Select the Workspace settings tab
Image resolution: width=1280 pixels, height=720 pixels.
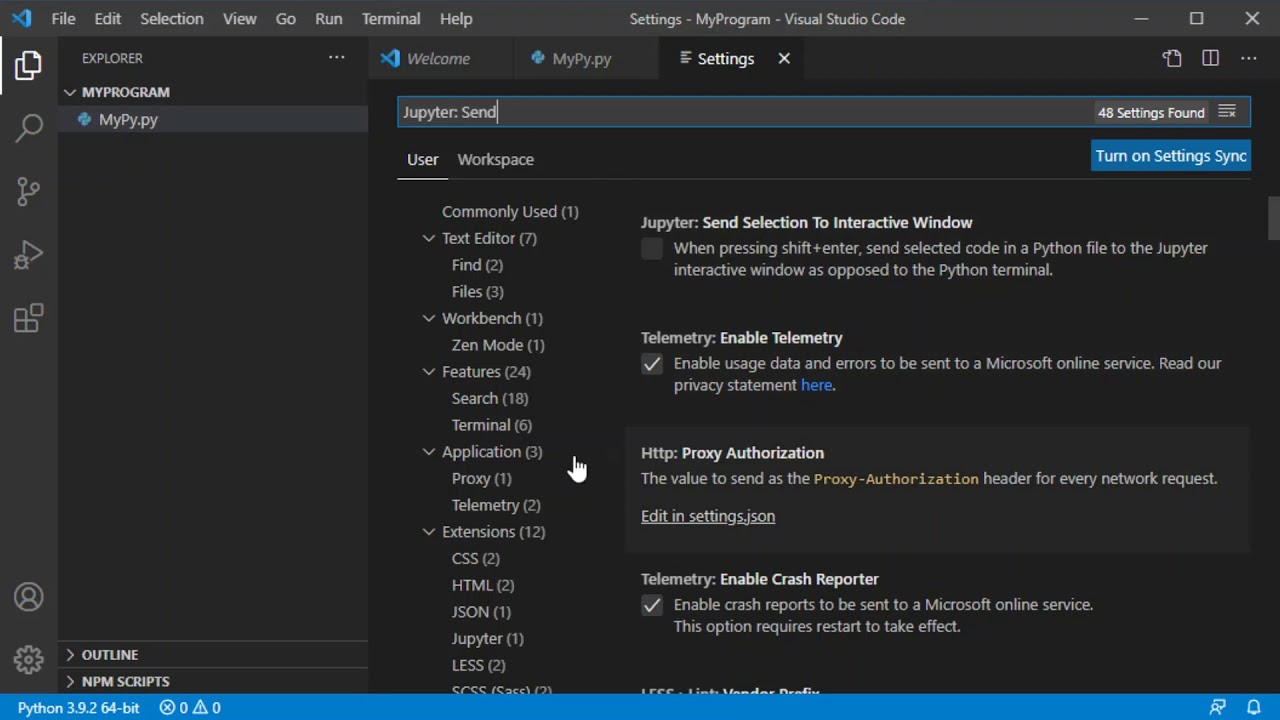[495, 160]
